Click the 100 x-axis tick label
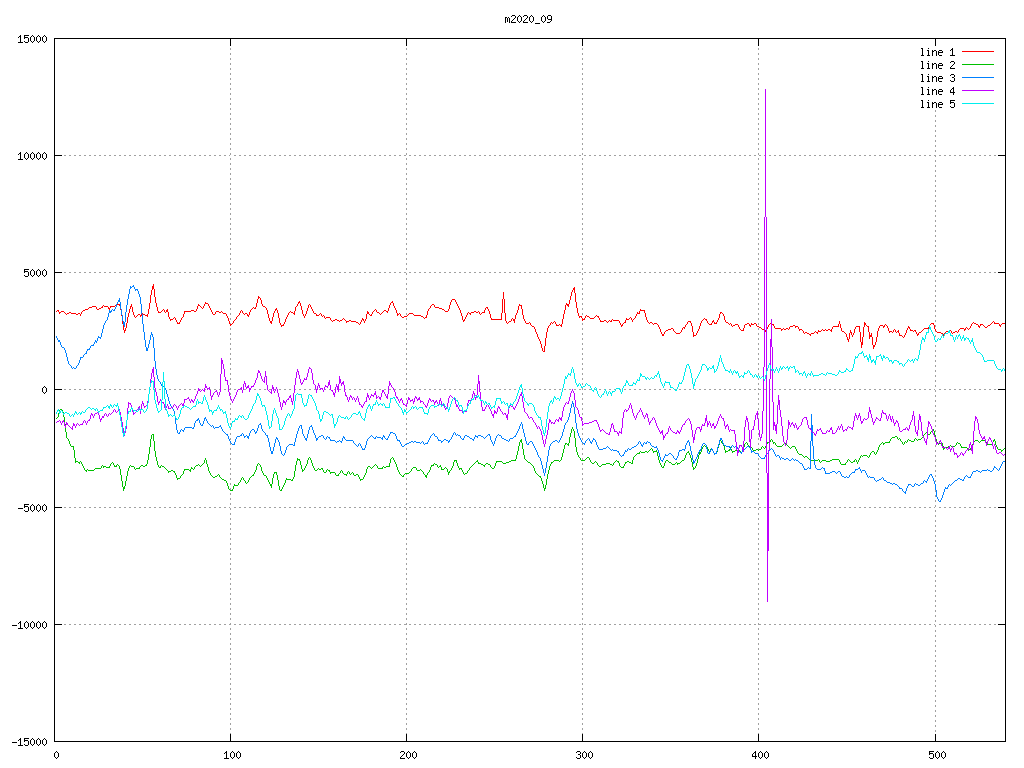Screen dimensions: 1024x768 [231, 756]
